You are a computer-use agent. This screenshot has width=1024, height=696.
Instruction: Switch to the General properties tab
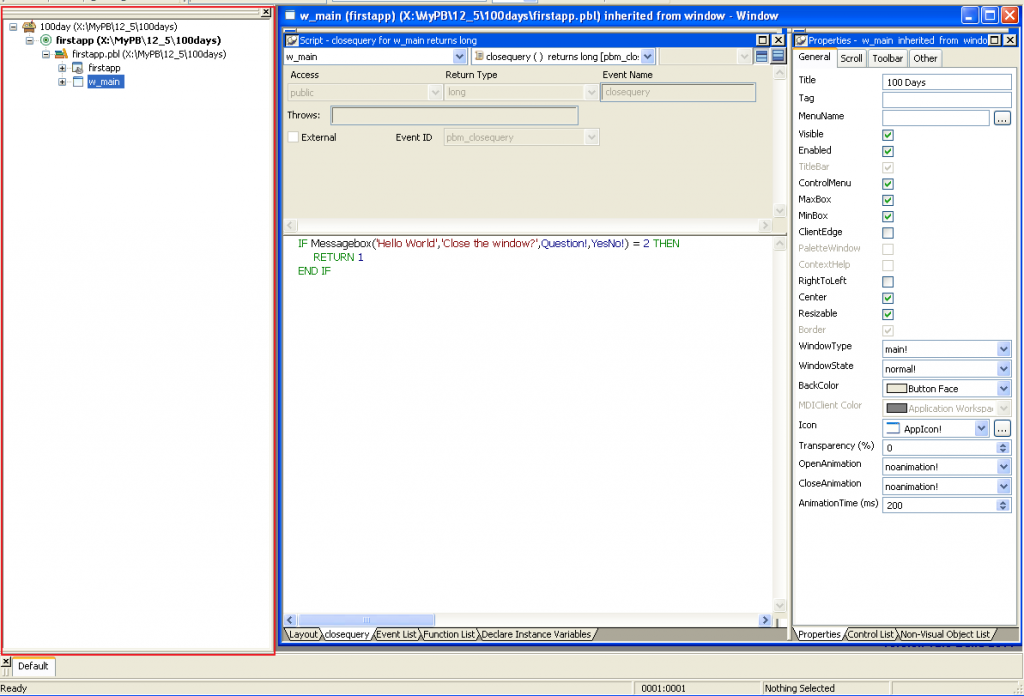click(814, 57)
